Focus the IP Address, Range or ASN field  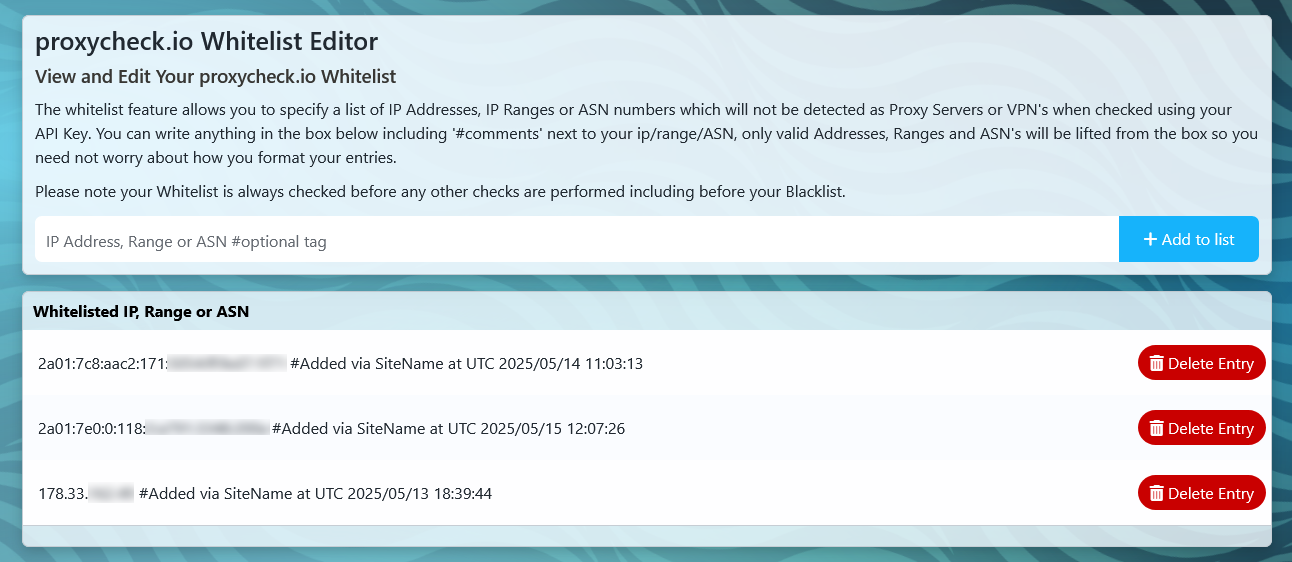577,240
